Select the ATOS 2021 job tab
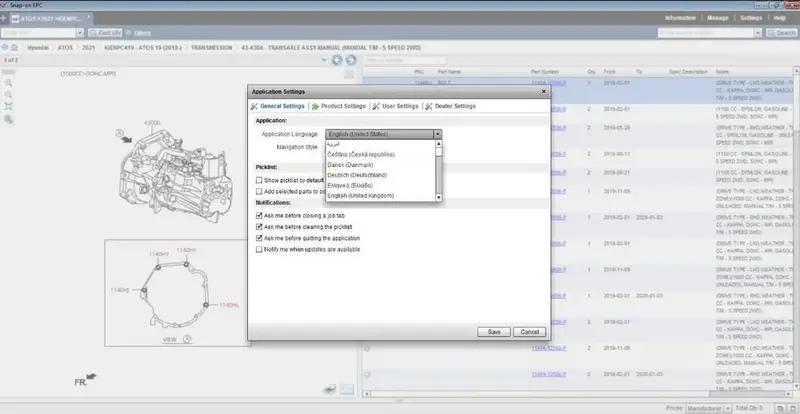 click(49, 18)
